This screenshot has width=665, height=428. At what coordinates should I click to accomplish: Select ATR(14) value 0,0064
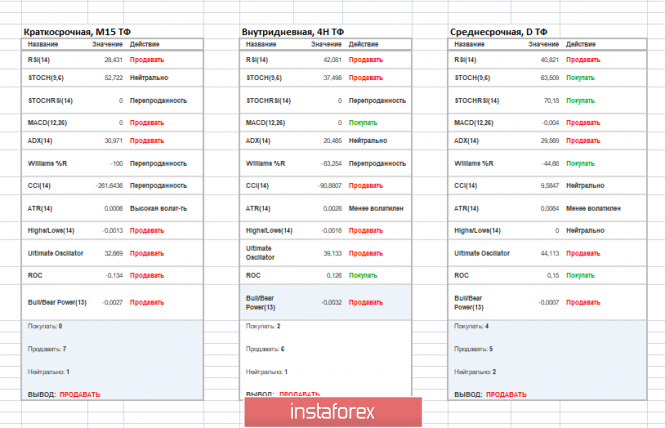pyautogui.click(x=550, y=208)
